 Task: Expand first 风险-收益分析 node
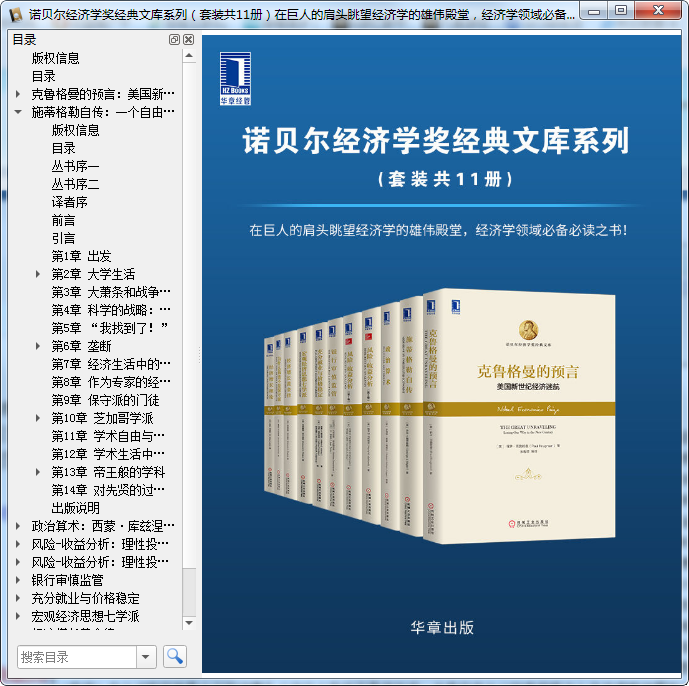click(x=18, y=544)
